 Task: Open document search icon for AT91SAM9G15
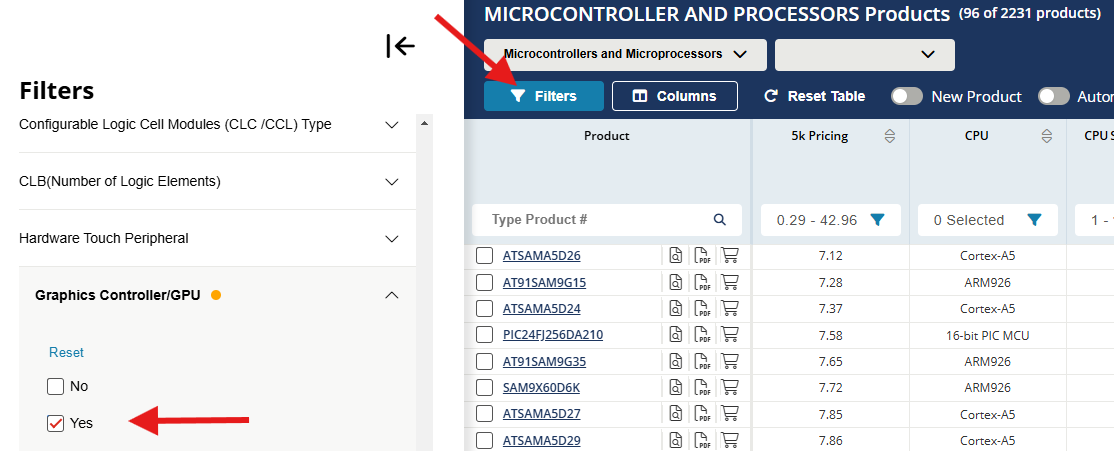click(676, 283)
